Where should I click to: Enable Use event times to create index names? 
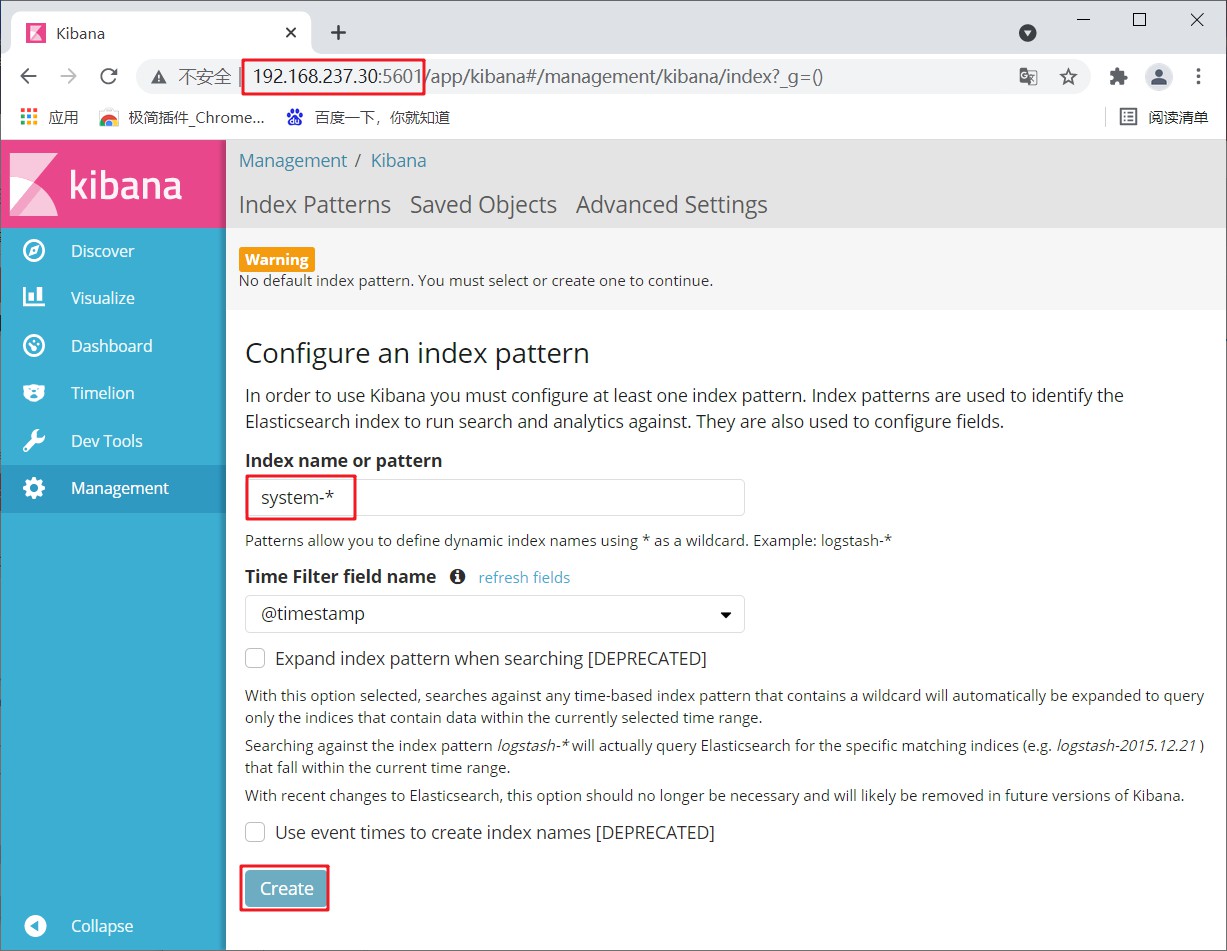[x=256, y=832]
